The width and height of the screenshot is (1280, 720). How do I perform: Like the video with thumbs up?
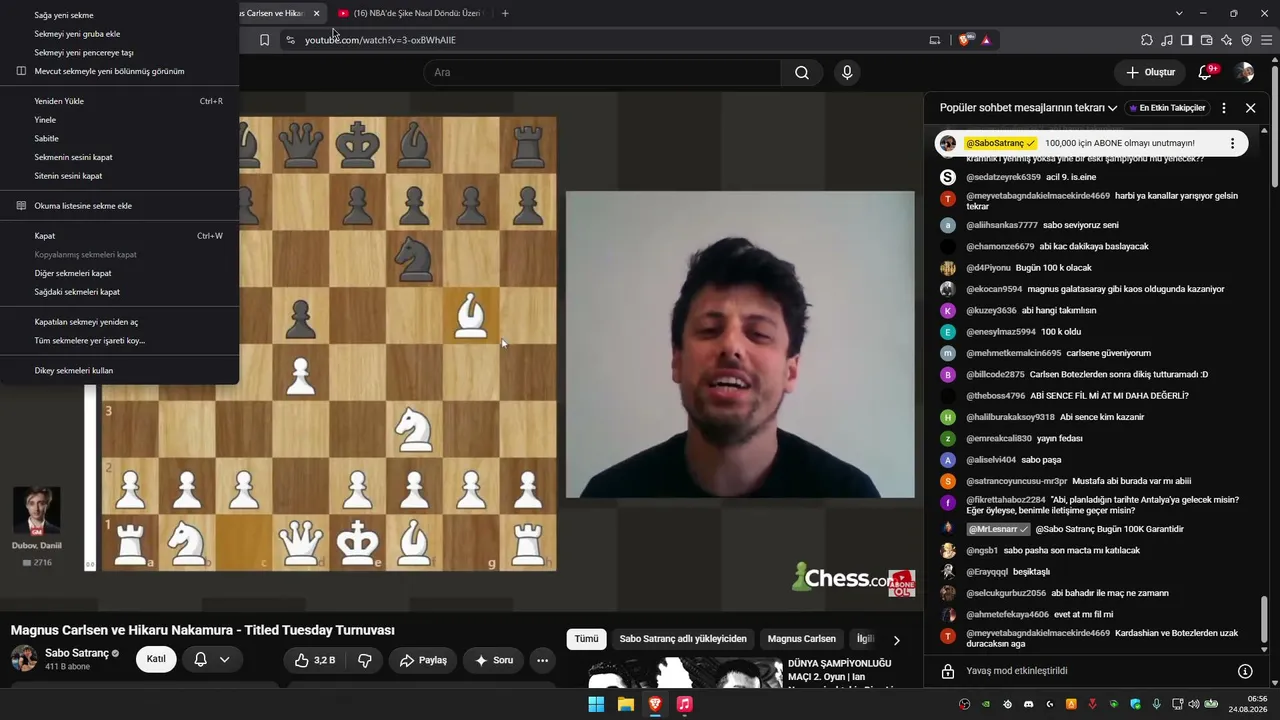click(314, 660)
